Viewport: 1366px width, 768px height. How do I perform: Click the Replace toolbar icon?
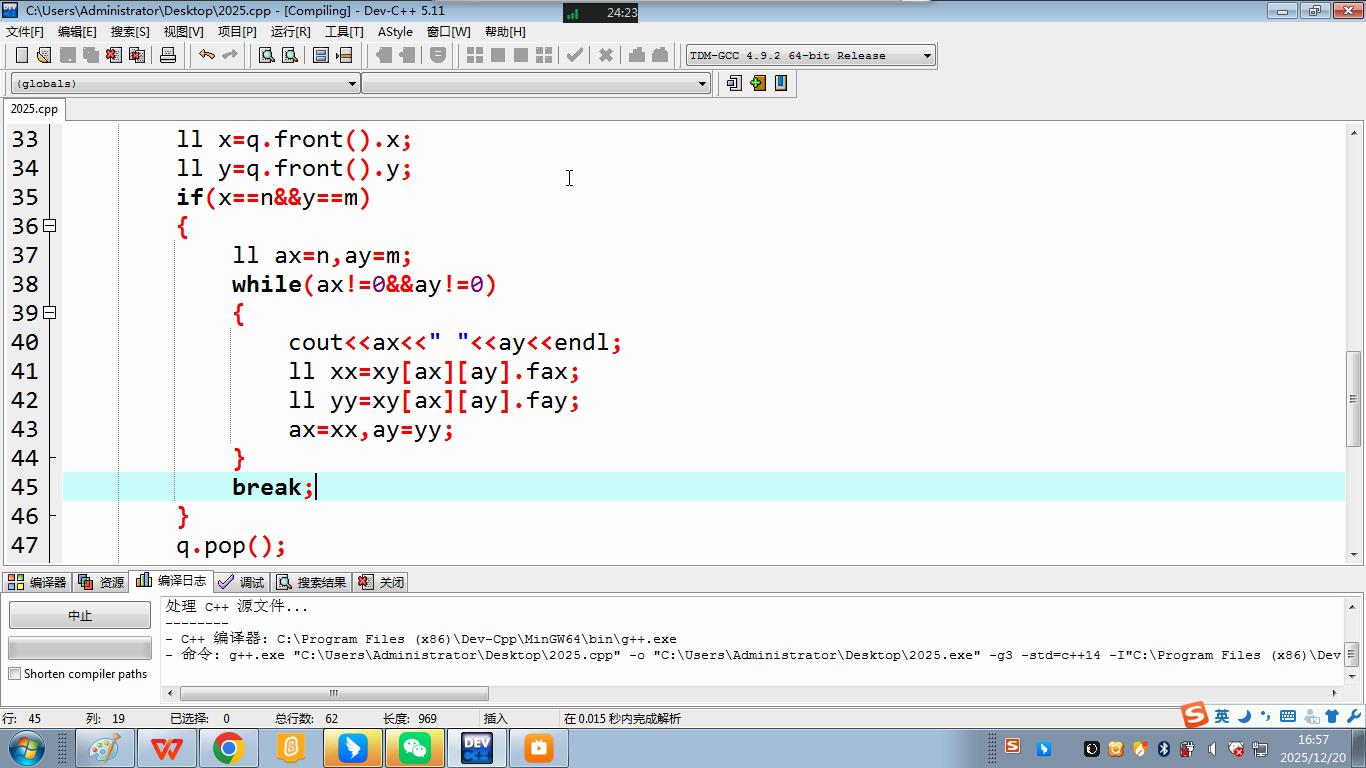tap(290, 55)
